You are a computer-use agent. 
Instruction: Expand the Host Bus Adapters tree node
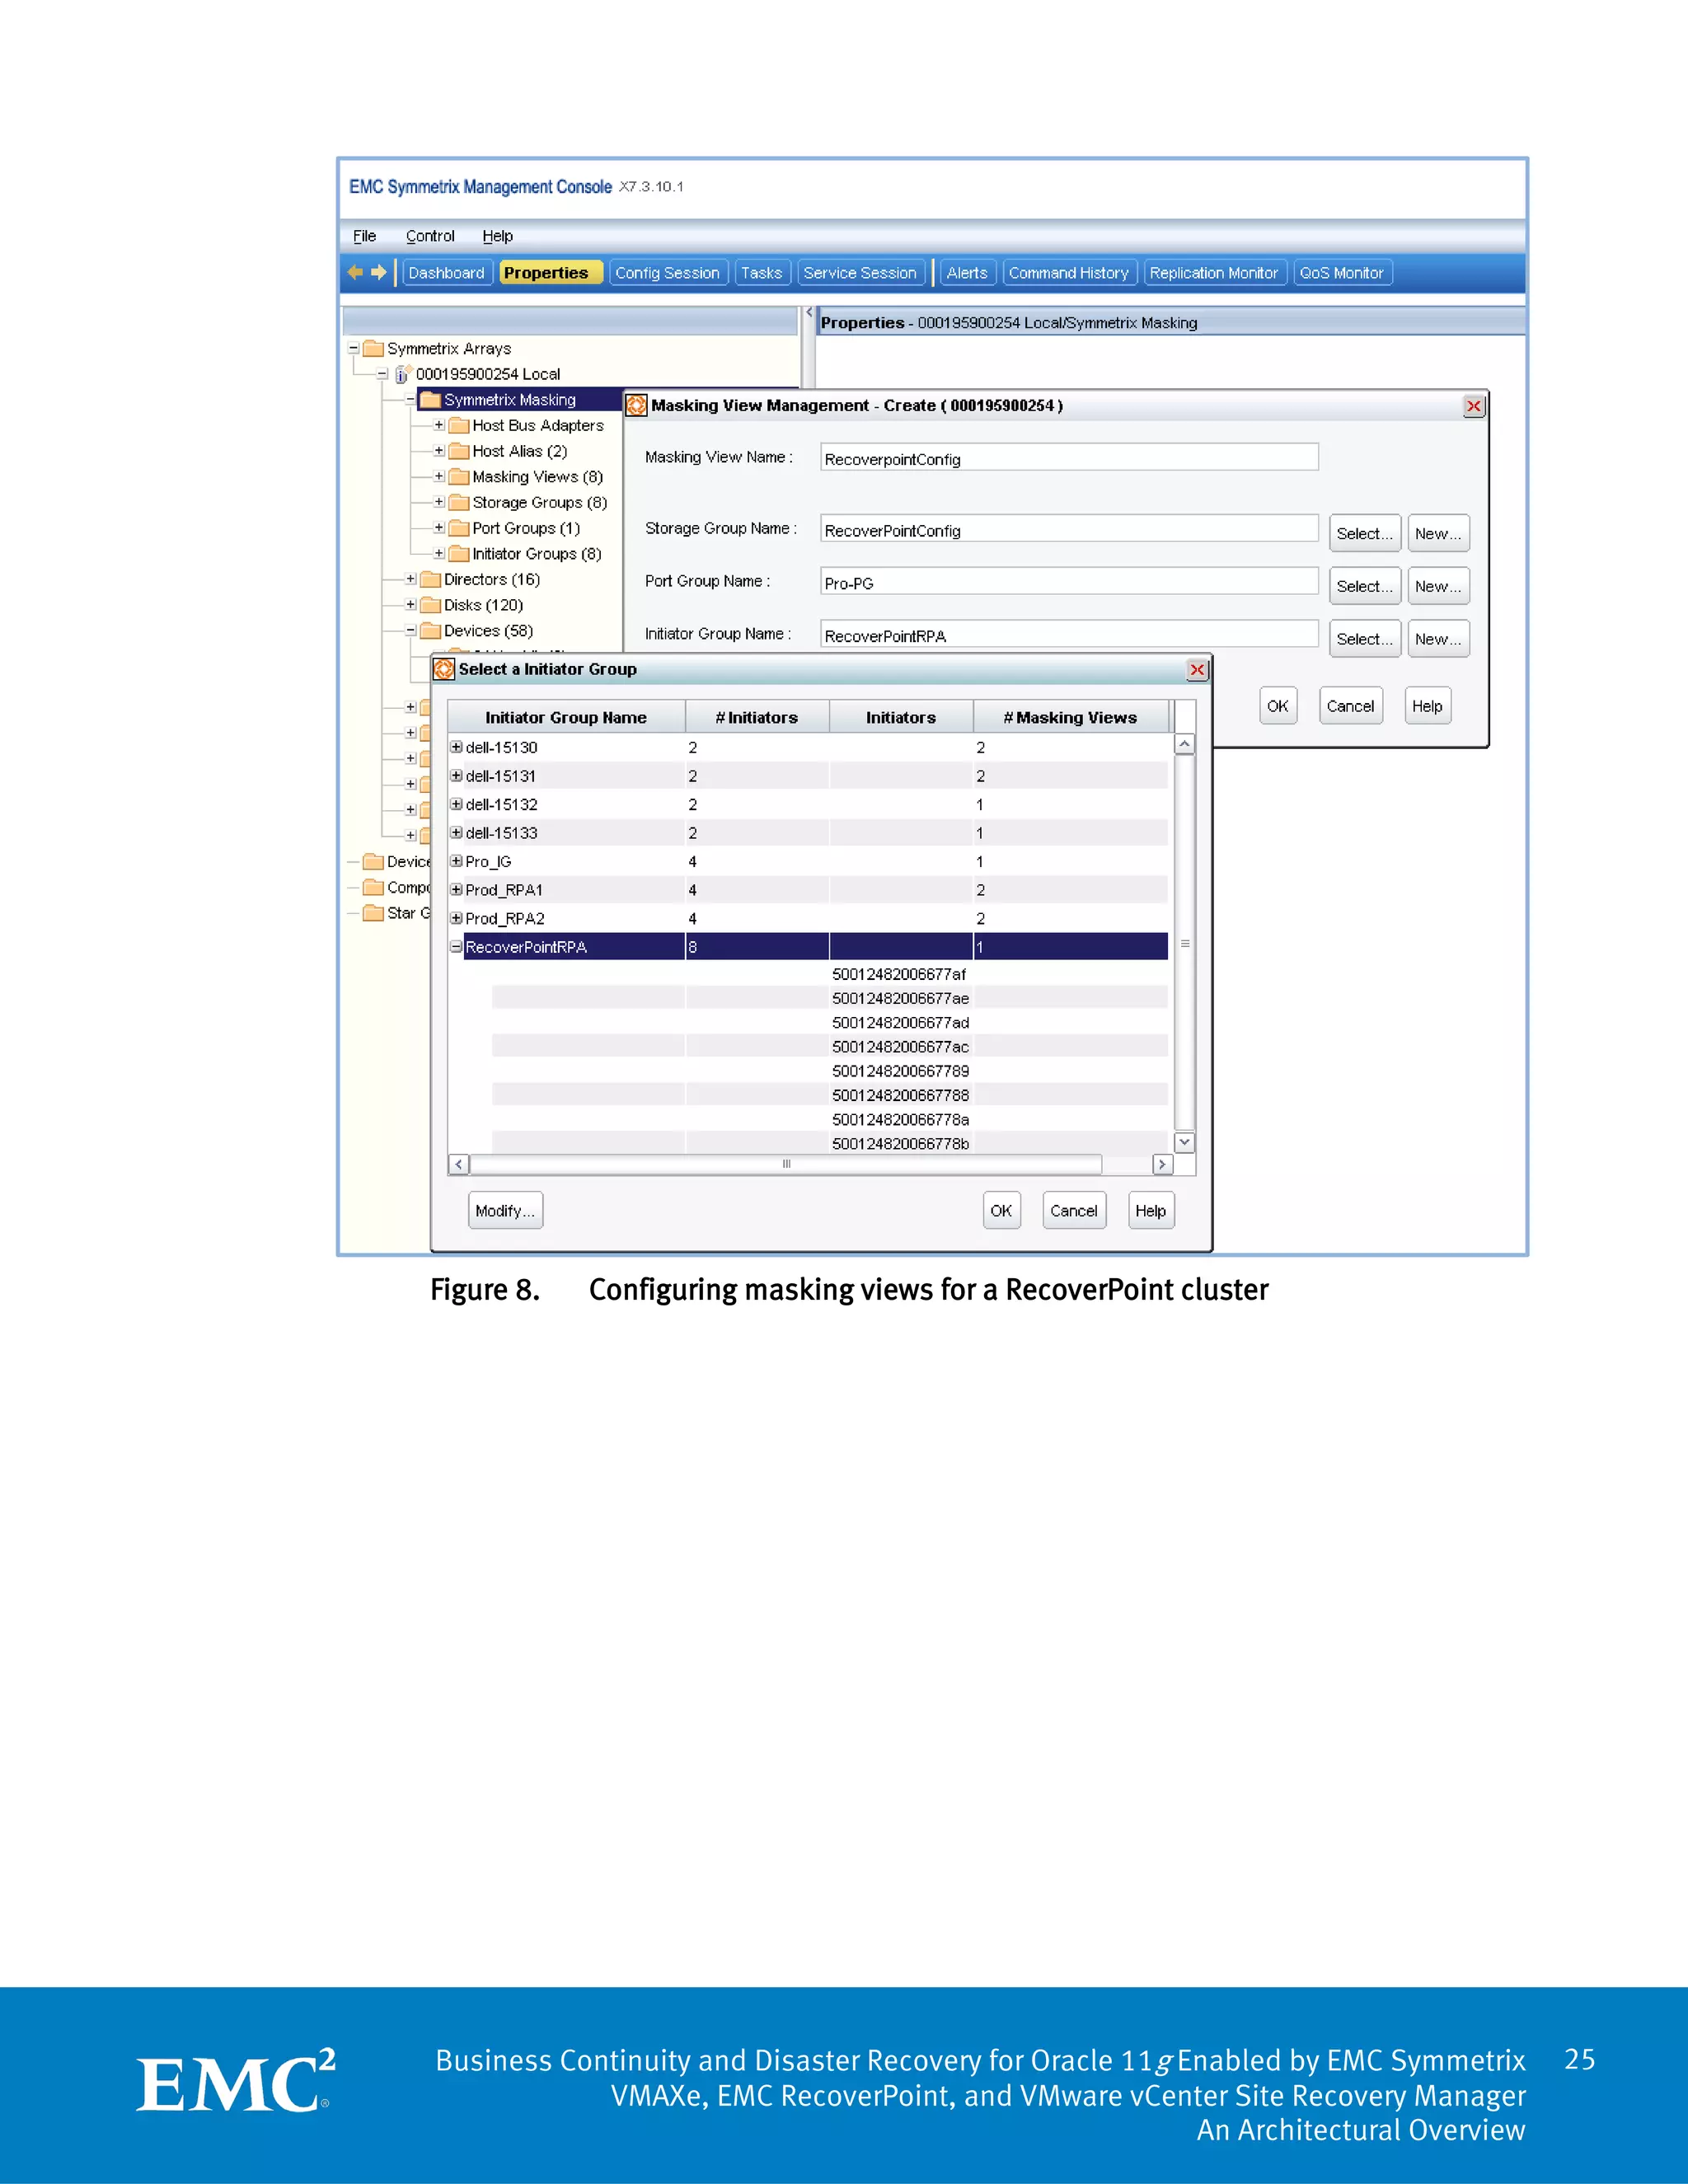(x=439, y=425)
